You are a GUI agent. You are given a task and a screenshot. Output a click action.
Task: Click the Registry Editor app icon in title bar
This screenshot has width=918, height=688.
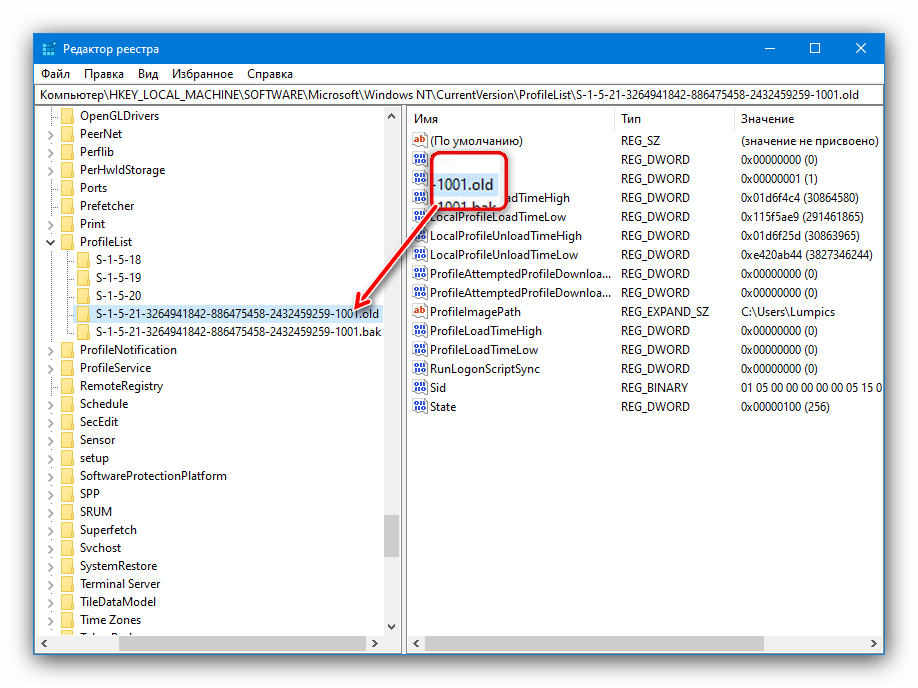click(48, 49)
